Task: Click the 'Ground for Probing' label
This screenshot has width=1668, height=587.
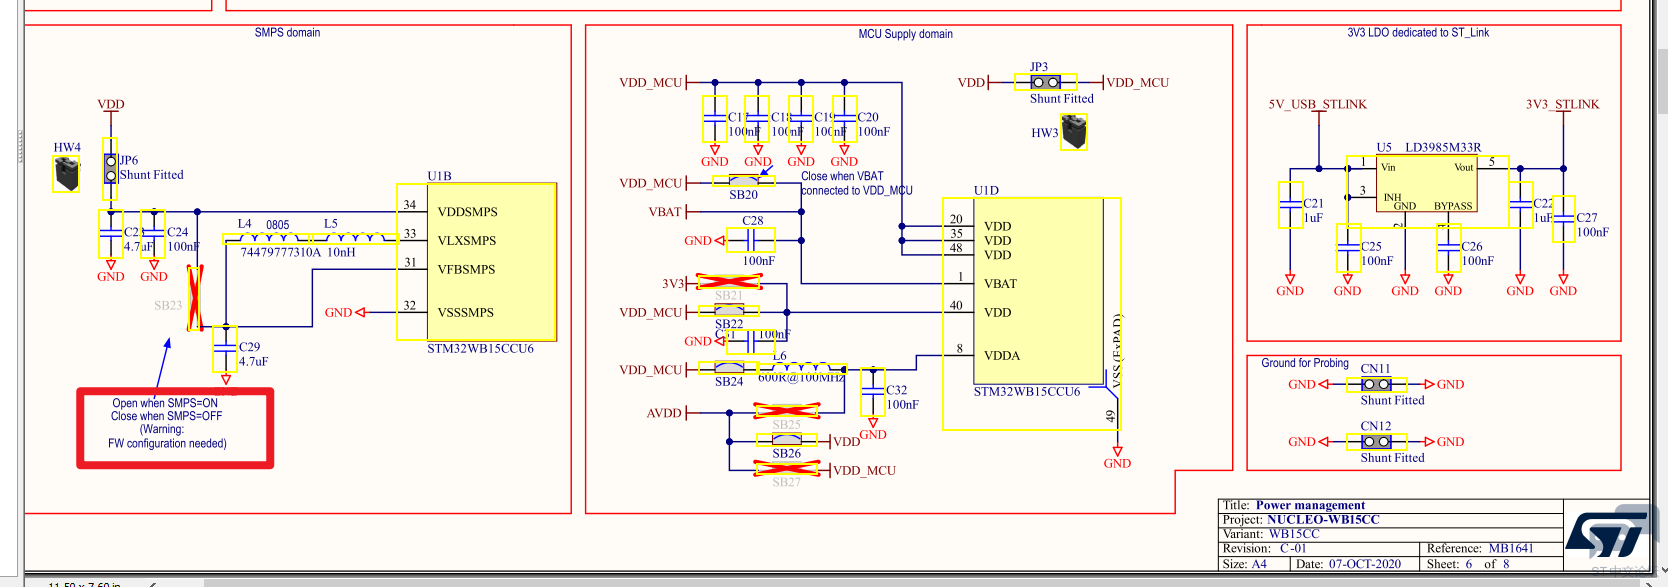Action: click(1304, 363)
